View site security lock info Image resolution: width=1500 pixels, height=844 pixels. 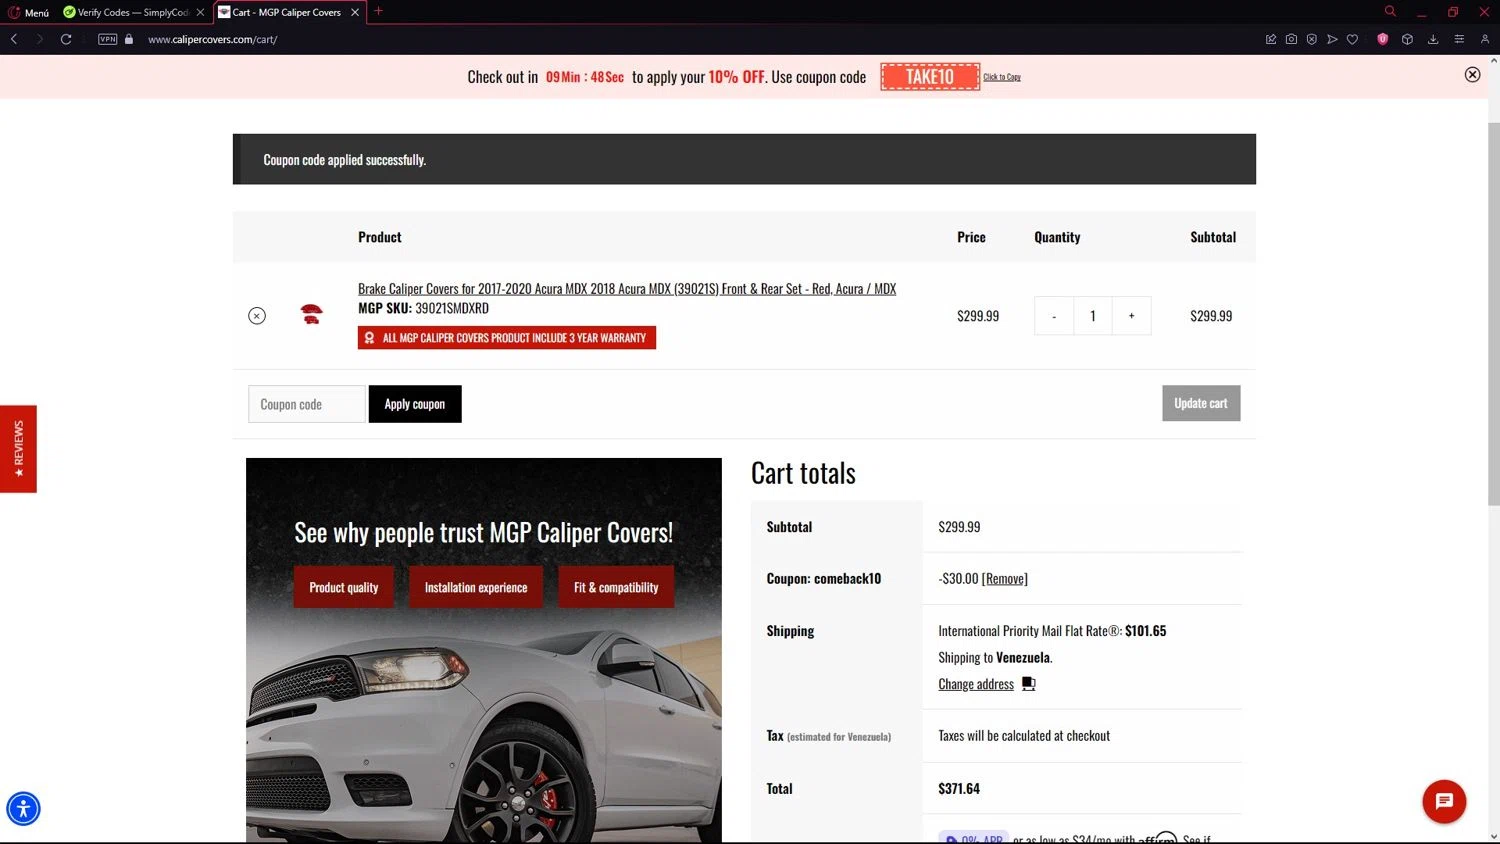tap(129, 39)
